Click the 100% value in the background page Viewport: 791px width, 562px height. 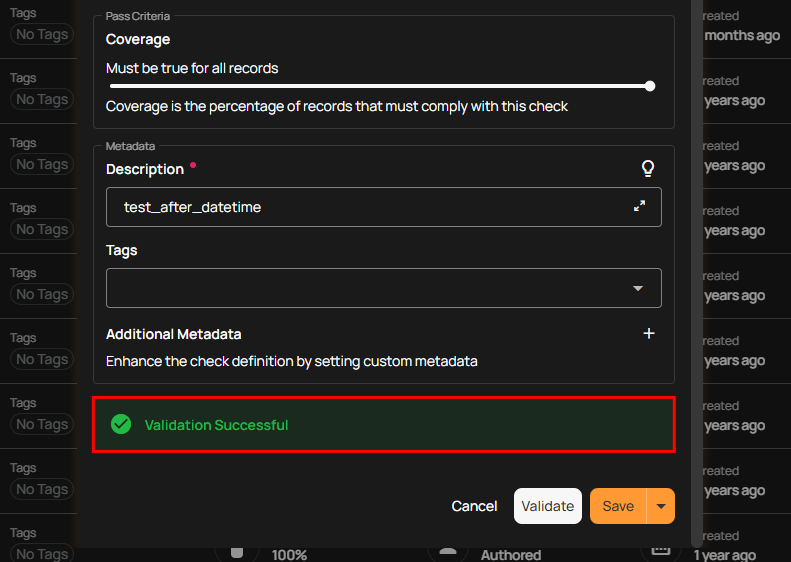click(289, 555)
